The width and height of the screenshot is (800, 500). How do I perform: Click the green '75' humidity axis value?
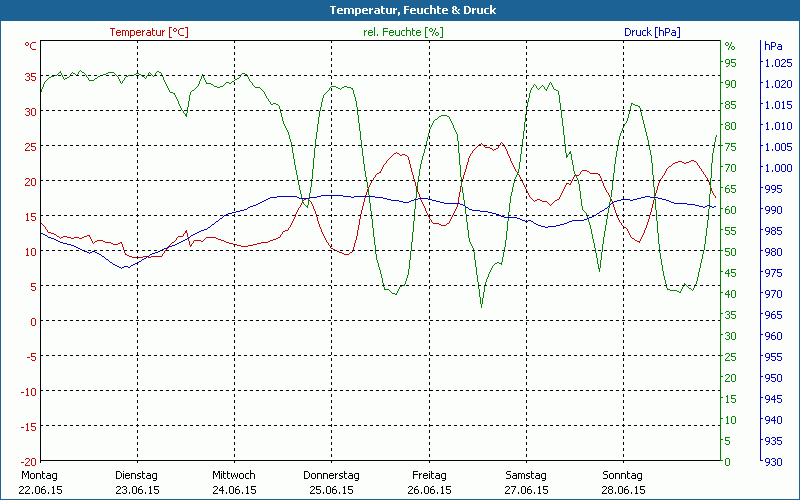[731, 147]
